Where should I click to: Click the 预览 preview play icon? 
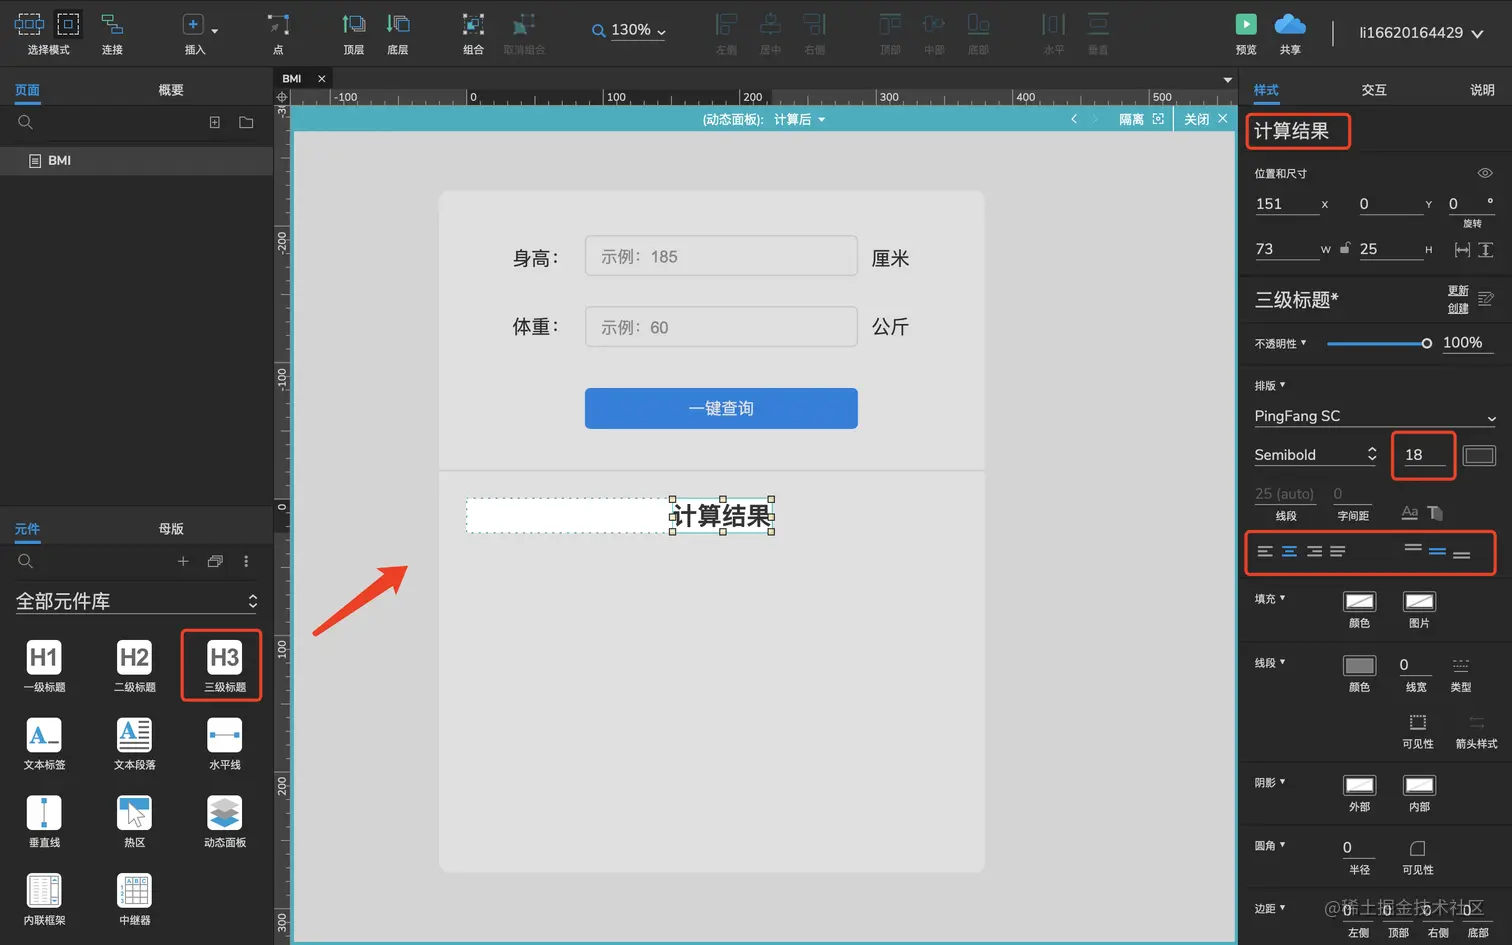(1246, 24)
